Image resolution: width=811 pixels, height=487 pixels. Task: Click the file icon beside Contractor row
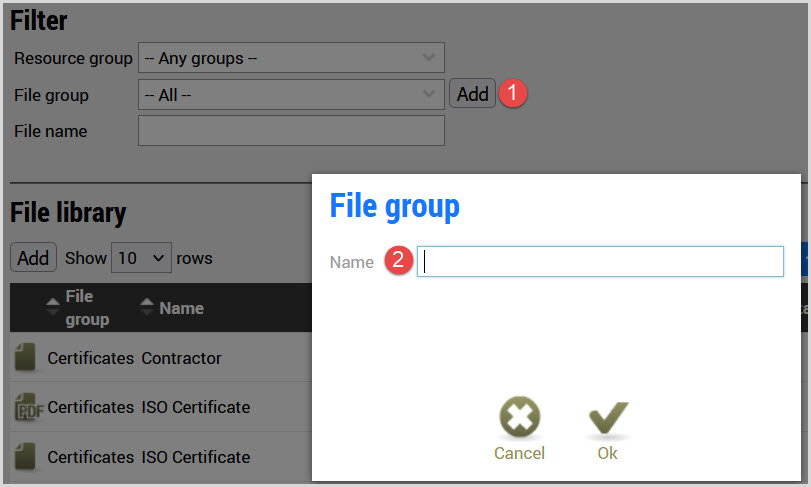(26, 357)
